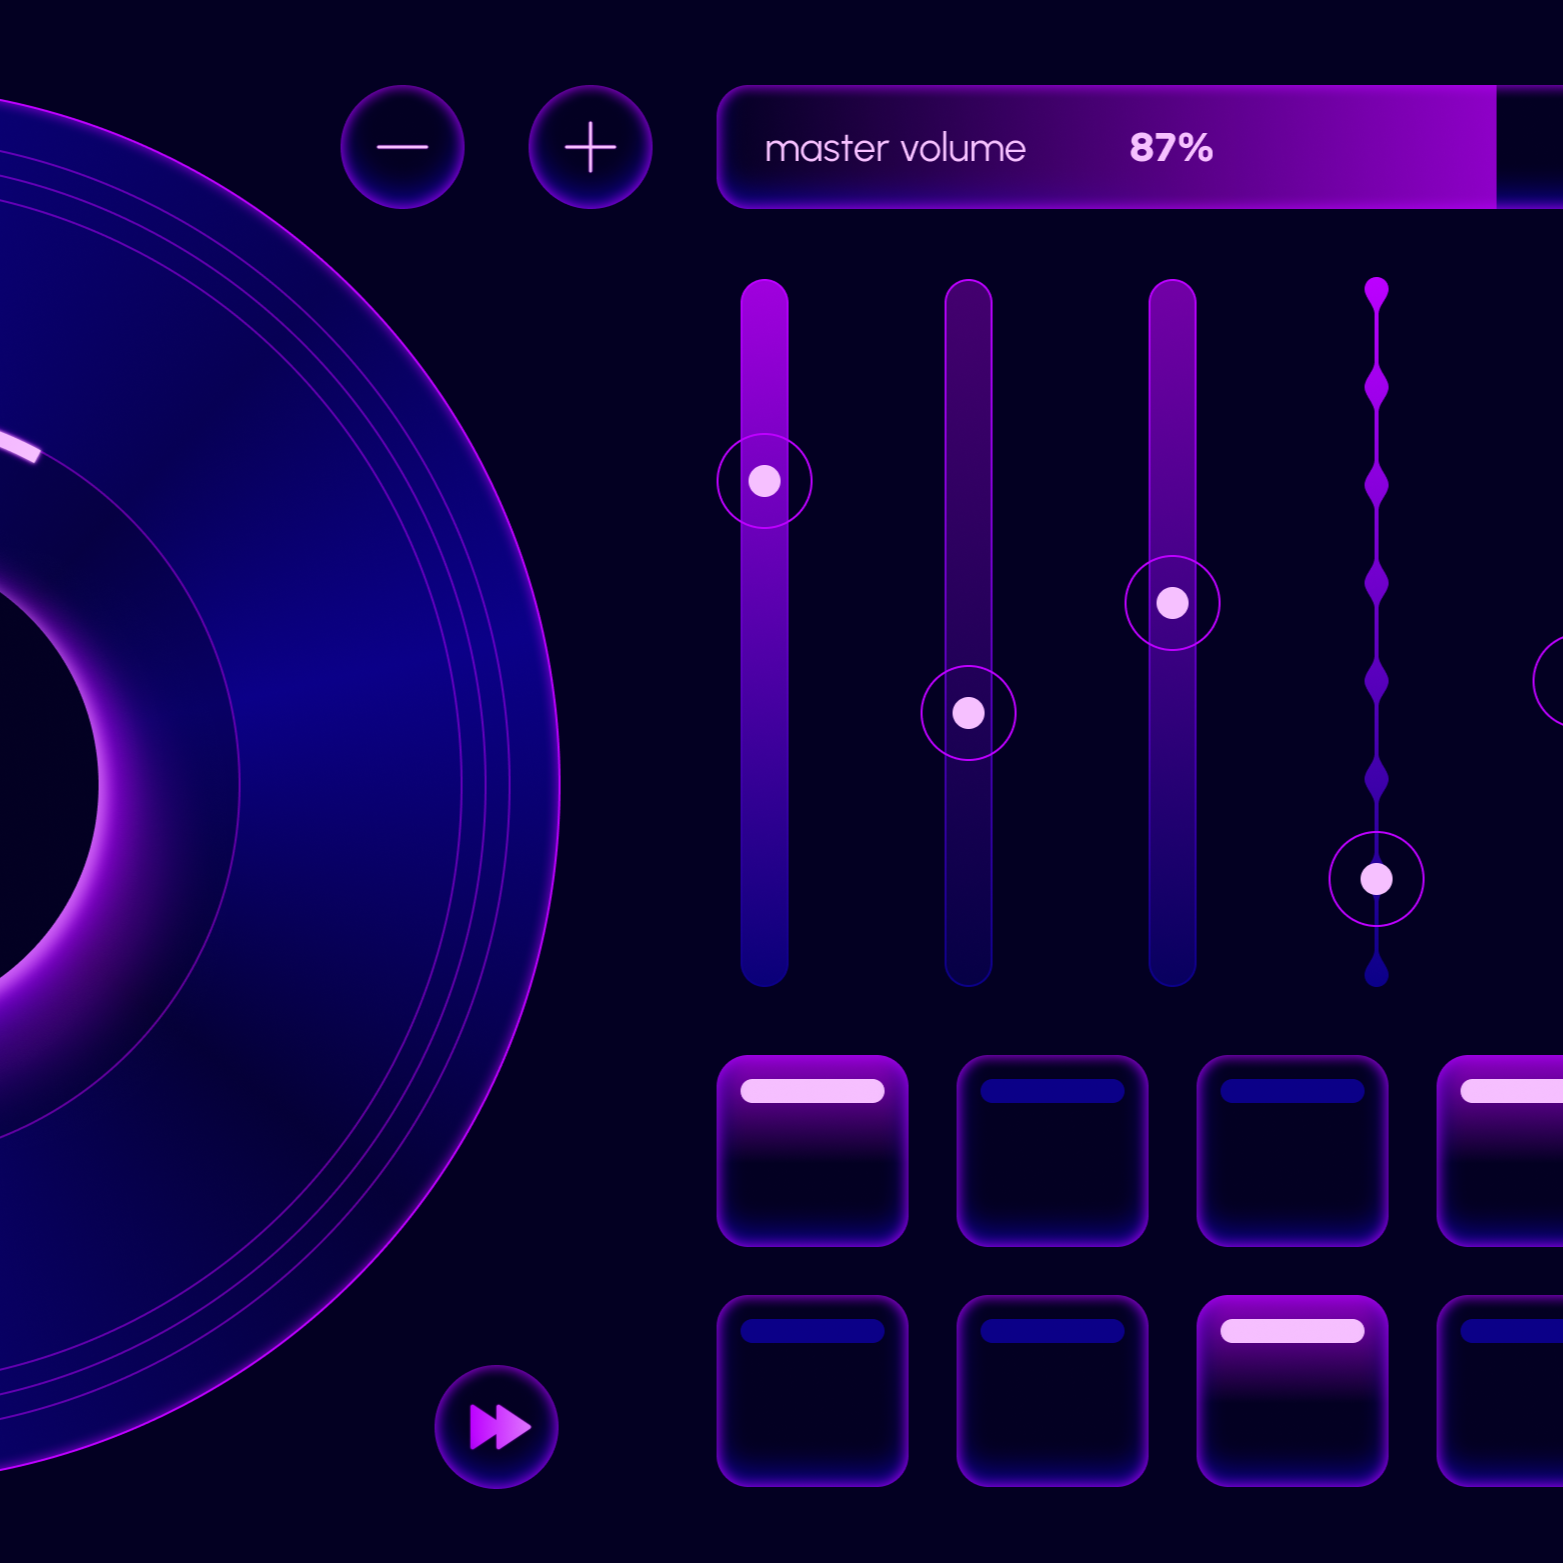Toggle the third pad in top row
1563x1563 pixels.
(1292, 1151)
